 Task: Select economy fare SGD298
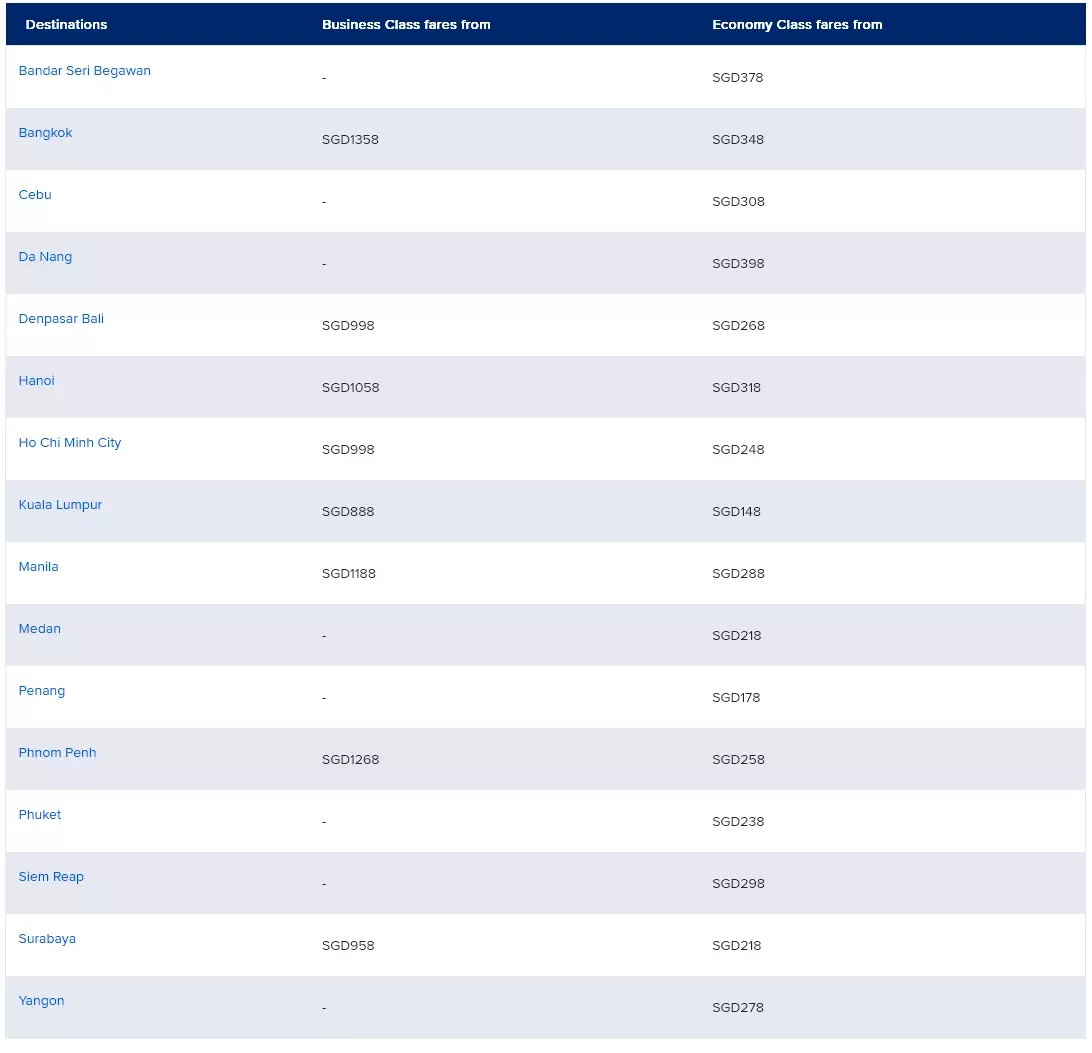[738, 883]
